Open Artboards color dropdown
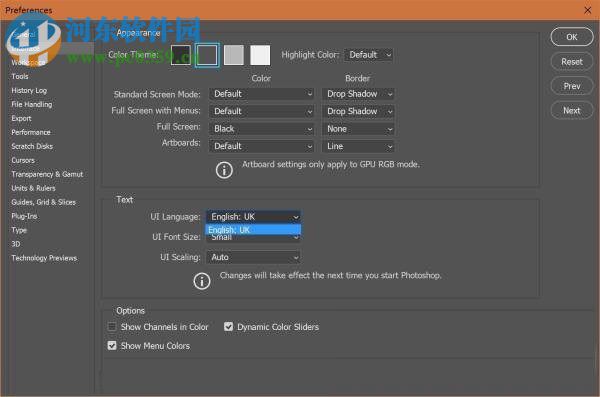Screen dimensions: 600x397 click(x=262, y=146)
